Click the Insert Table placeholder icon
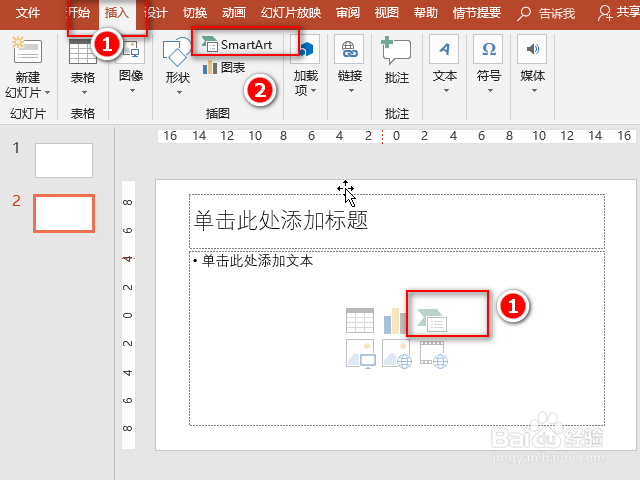This screenshot has width=640, height=480. (x=360, y=320)
